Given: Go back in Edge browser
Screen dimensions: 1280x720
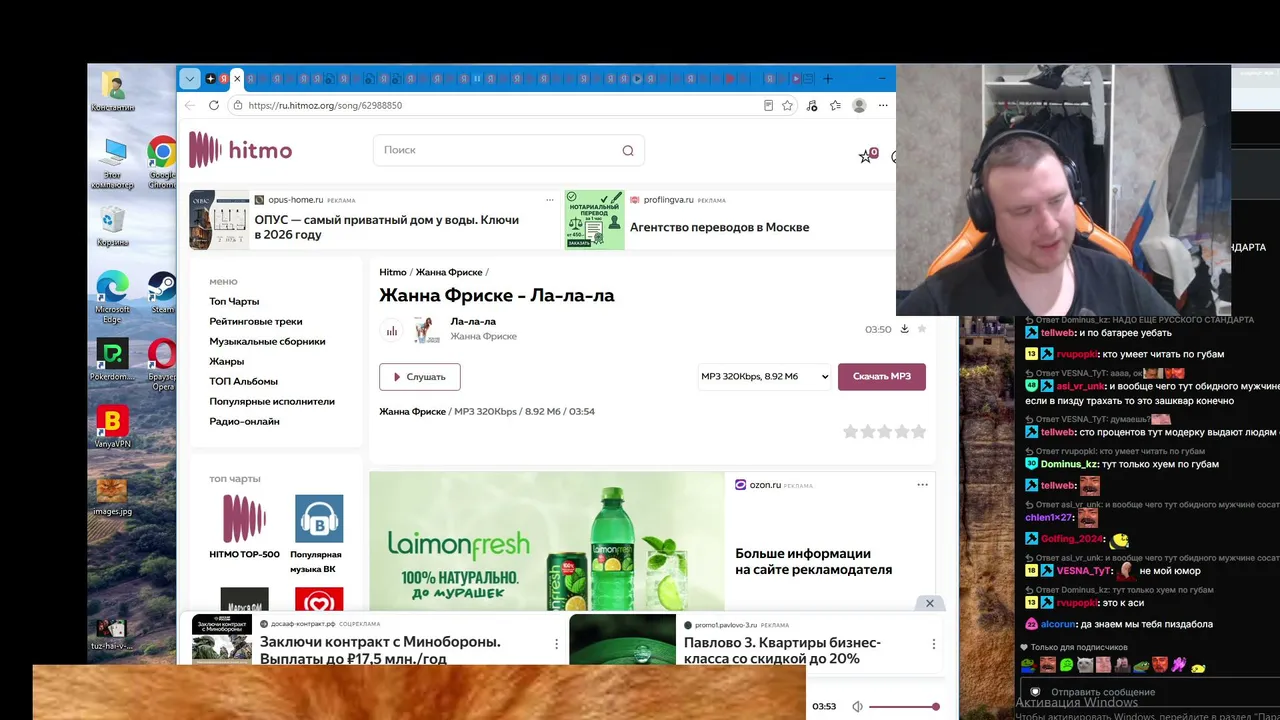Looking at the screenshot, I should click(x=190, y=105).
